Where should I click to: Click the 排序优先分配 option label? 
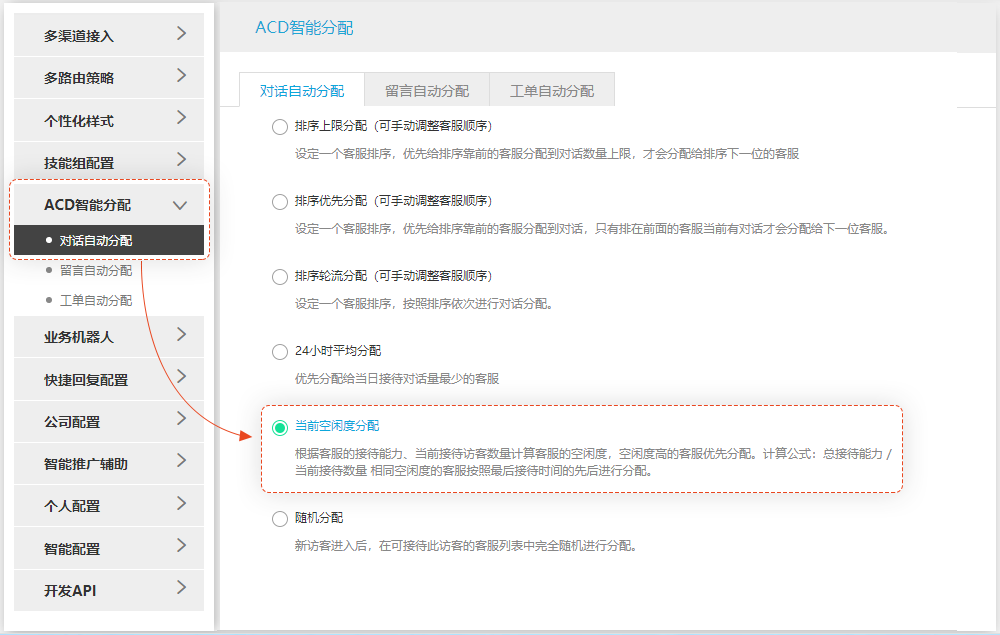393,201
